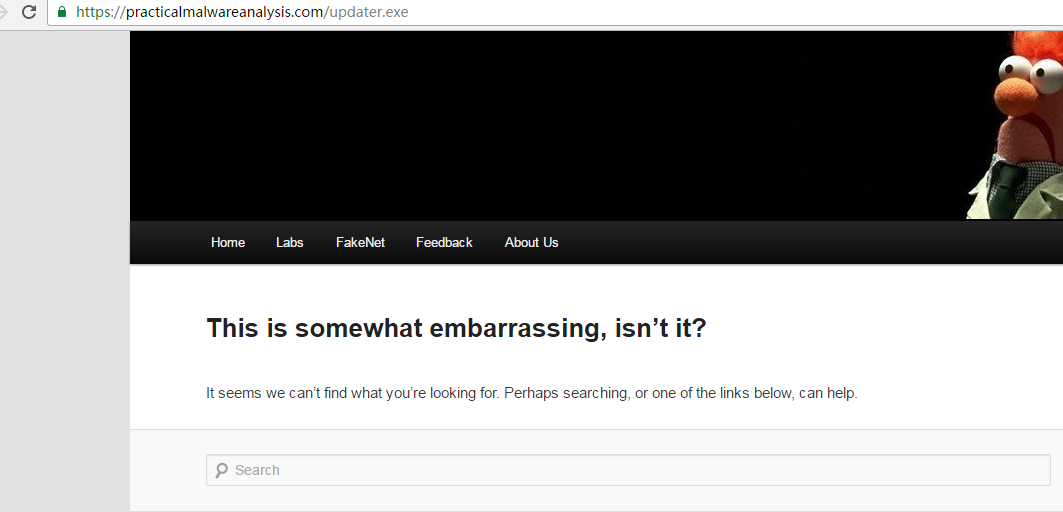Open the Home menu item
The image size is (1063, 512).
click(x=228, y=242)
